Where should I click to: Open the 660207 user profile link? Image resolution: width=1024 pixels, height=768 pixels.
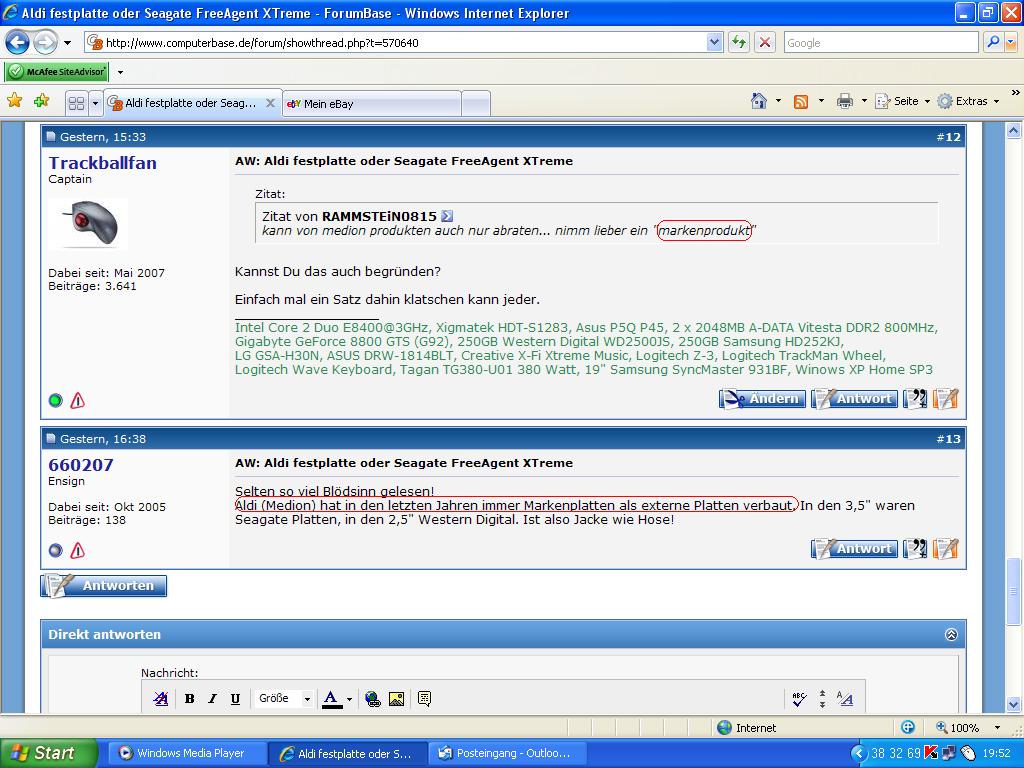click(81, 465)
